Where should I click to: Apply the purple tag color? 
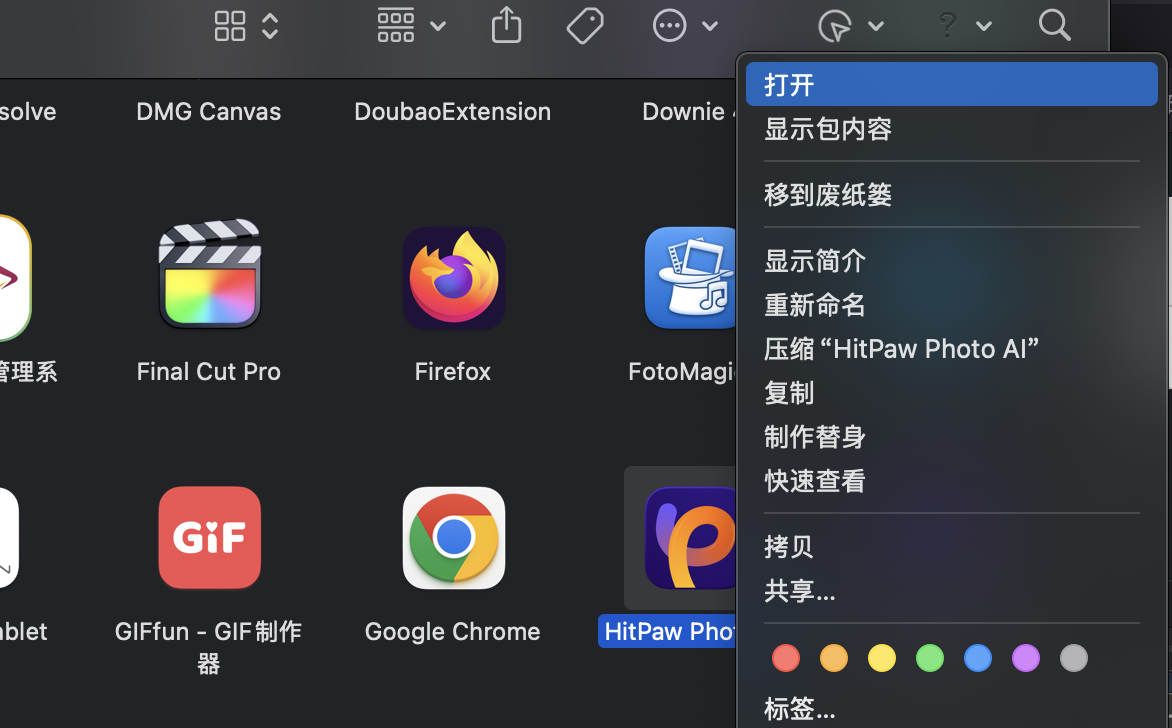tap(1026, 658)
